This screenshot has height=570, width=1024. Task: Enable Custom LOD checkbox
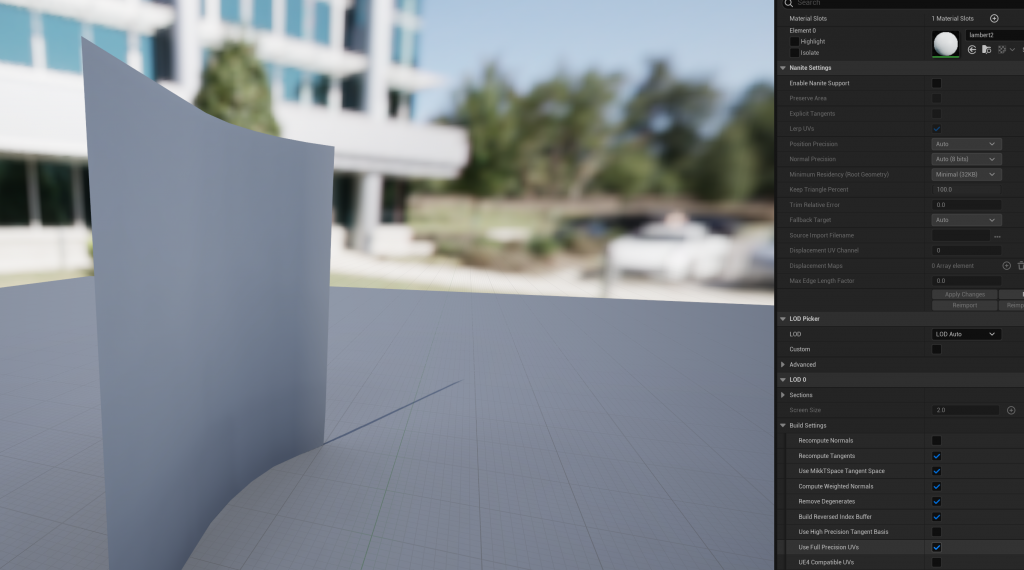pyautogui.click(x=936, y=349)
